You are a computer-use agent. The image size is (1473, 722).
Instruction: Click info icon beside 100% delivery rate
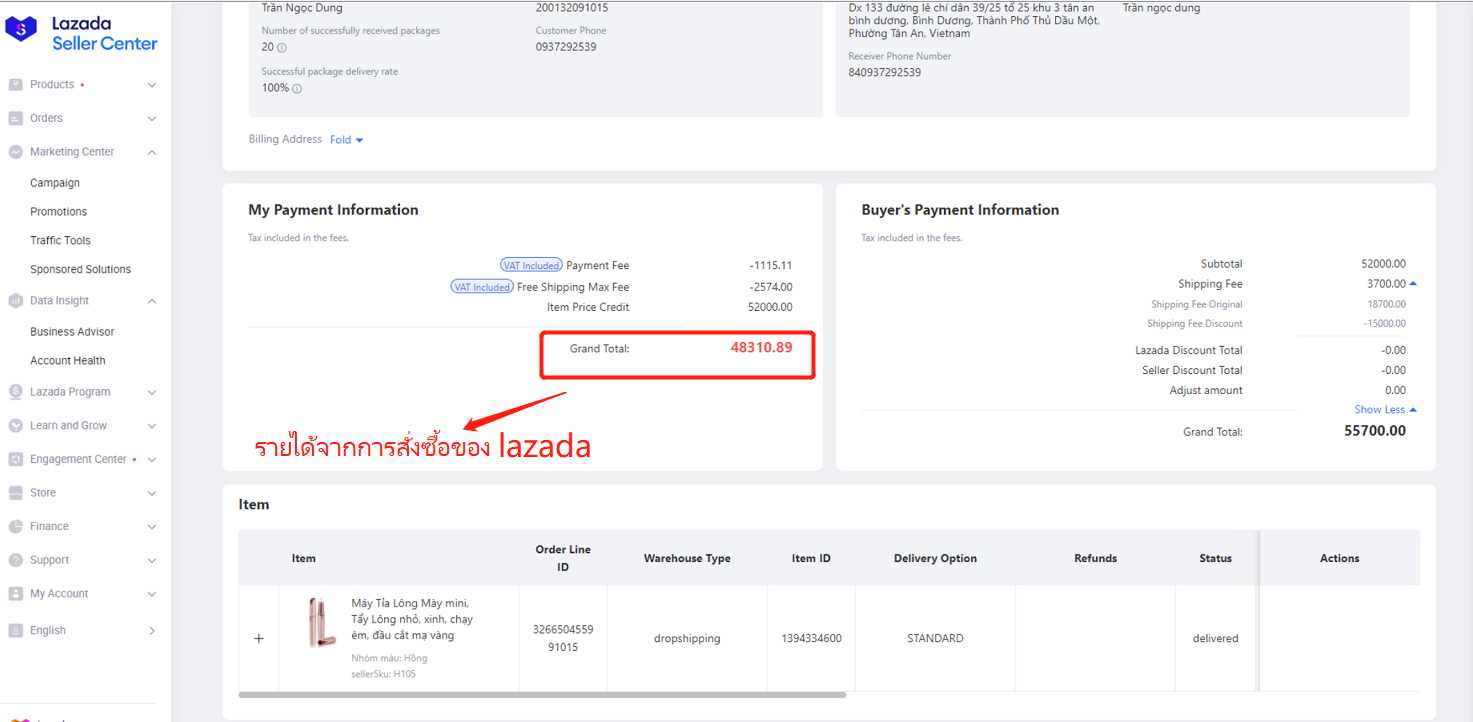tap(297, 89)
